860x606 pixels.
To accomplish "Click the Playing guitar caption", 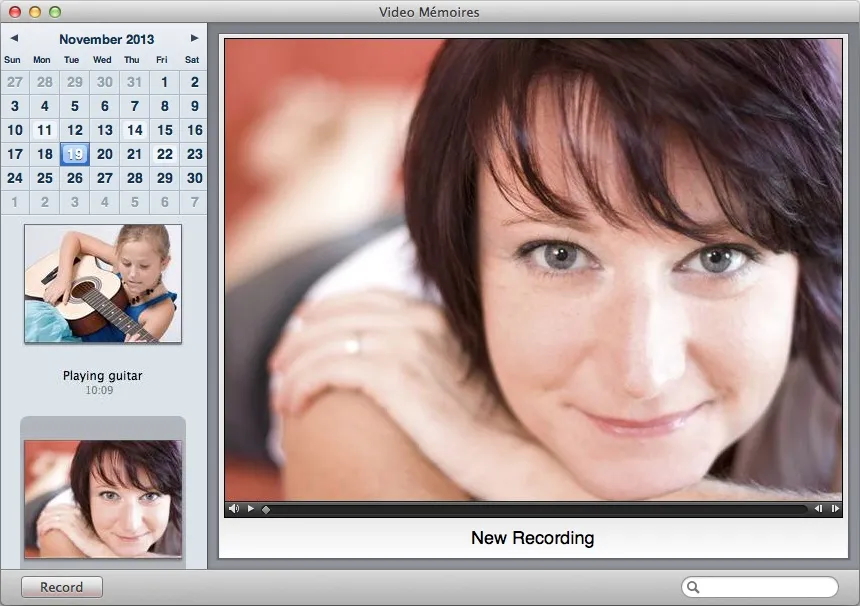I will pos(103,376).
